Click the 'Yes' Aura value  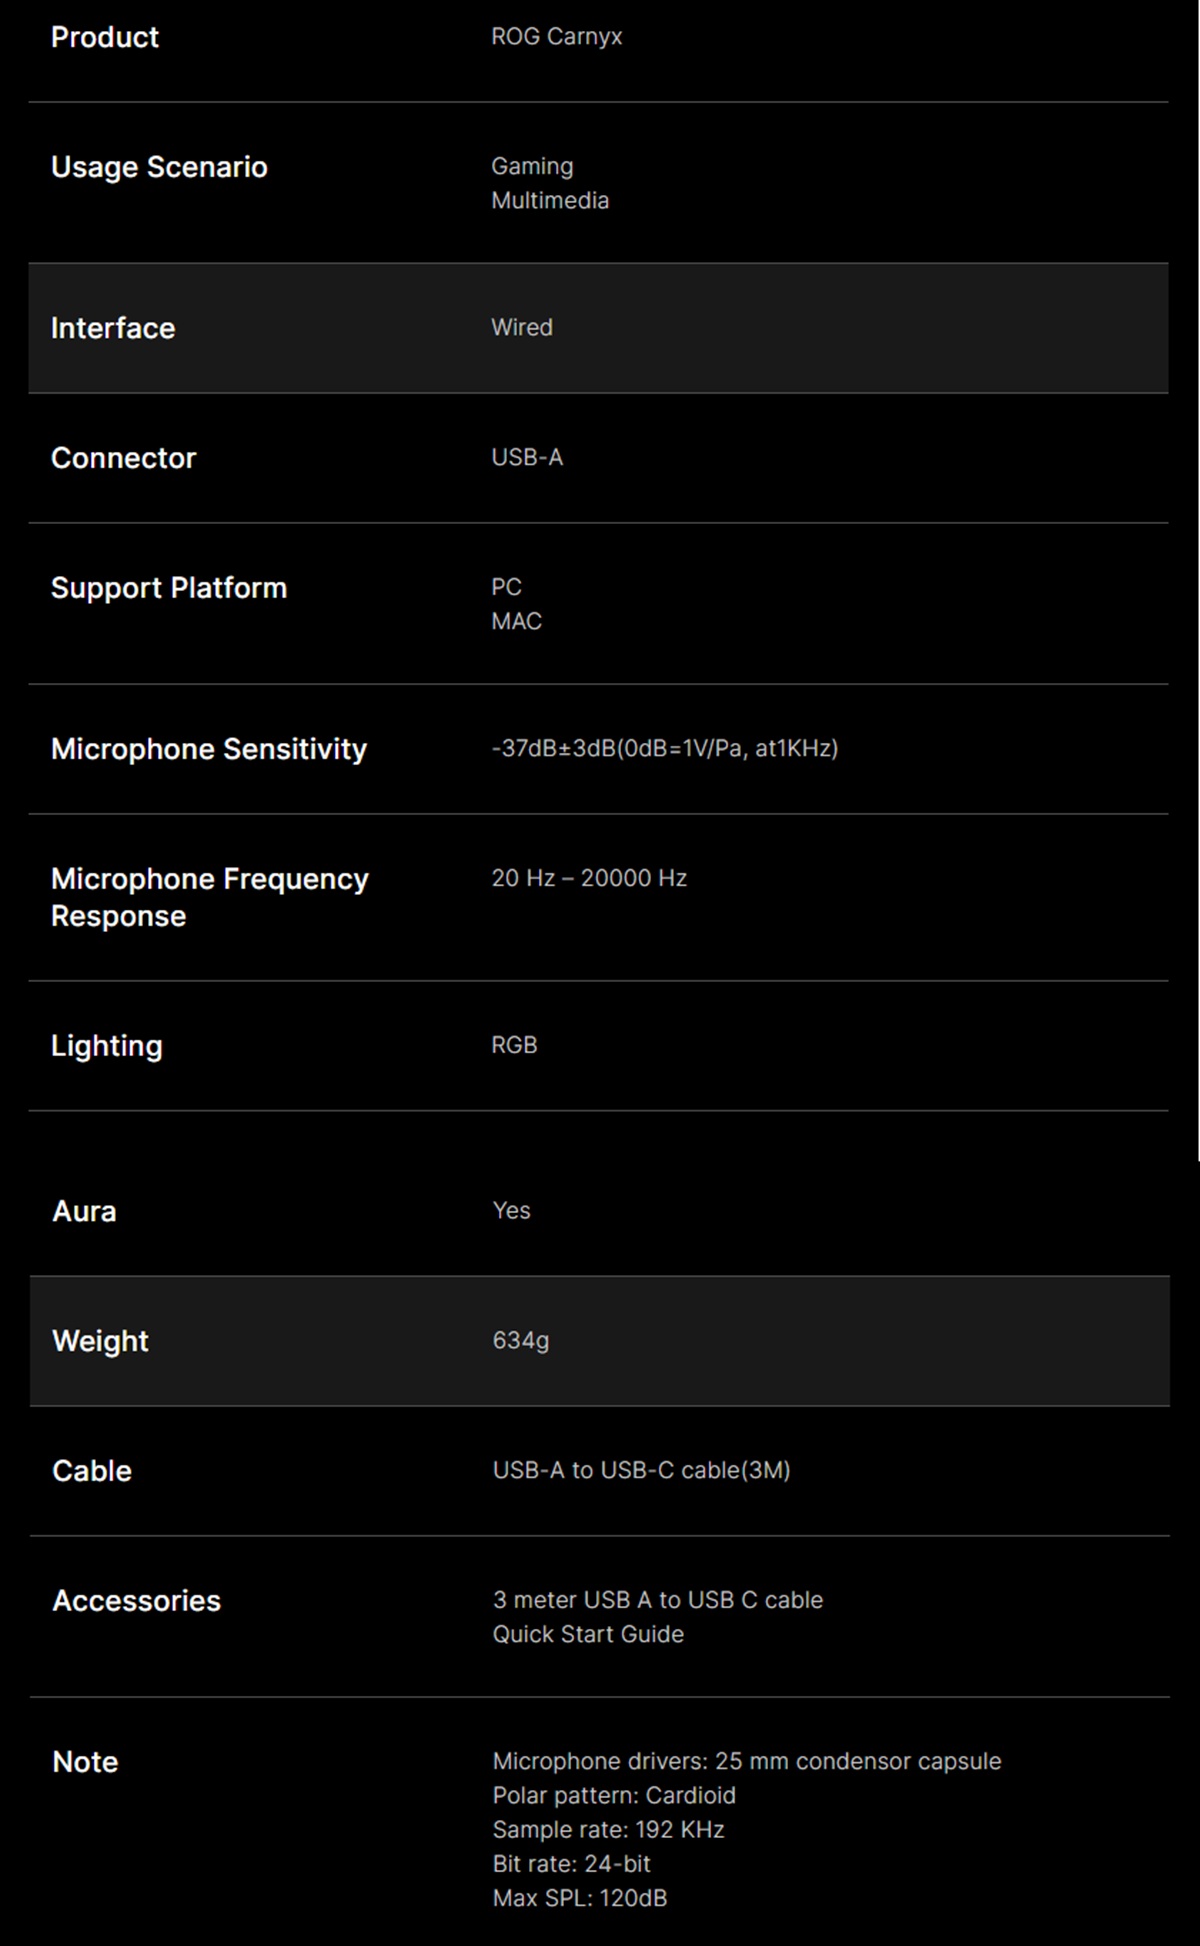pyautogui.click(x=511, y=1210)
